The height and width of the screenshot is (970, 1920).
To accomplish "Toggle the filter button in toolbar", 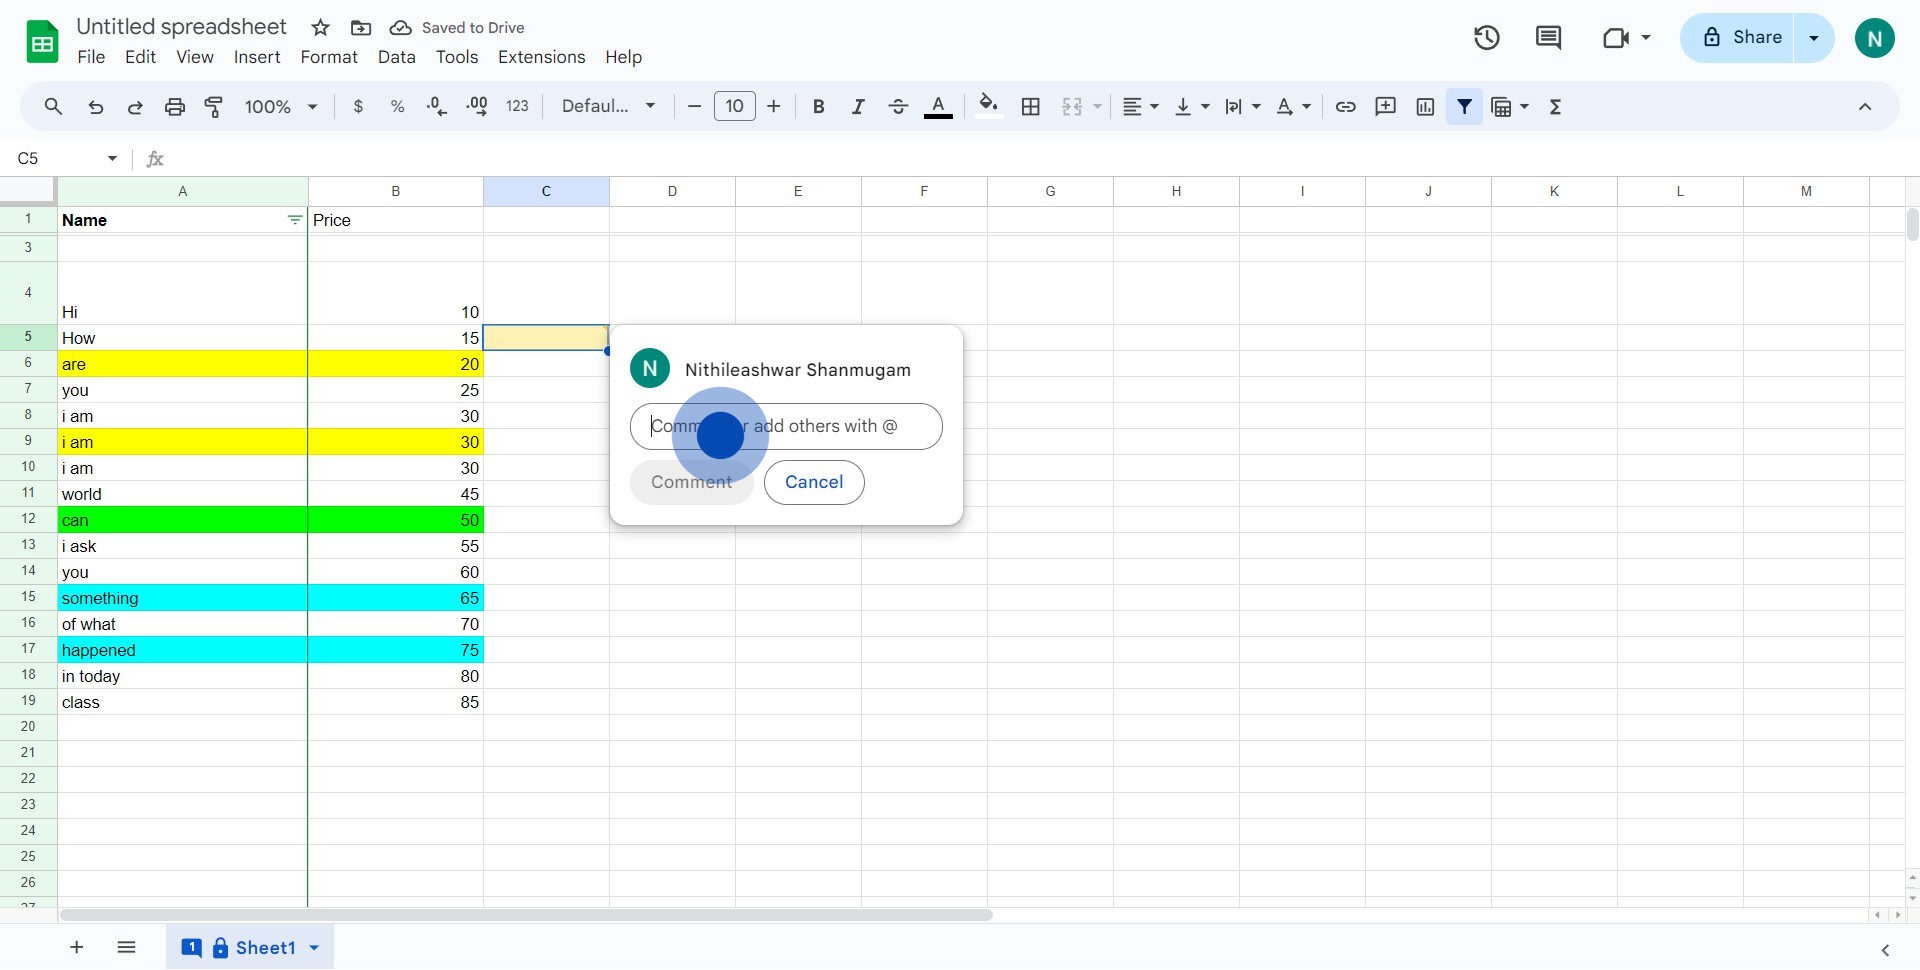I will 1465,107.
